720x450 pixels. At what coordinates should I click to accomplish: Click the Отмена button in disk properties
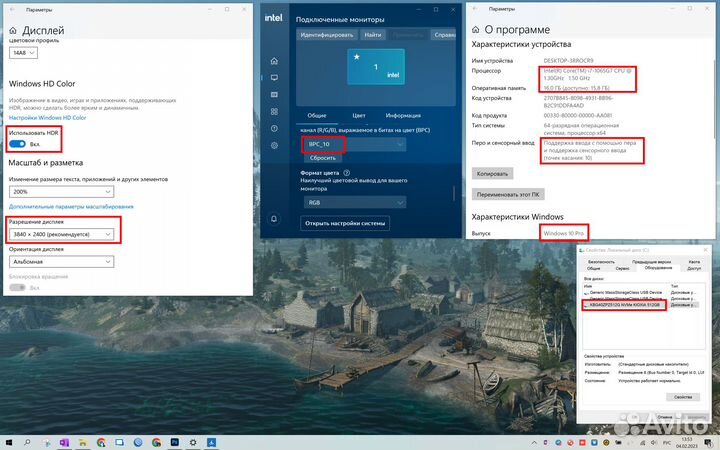pyautogui.click(x=664, y=417)
